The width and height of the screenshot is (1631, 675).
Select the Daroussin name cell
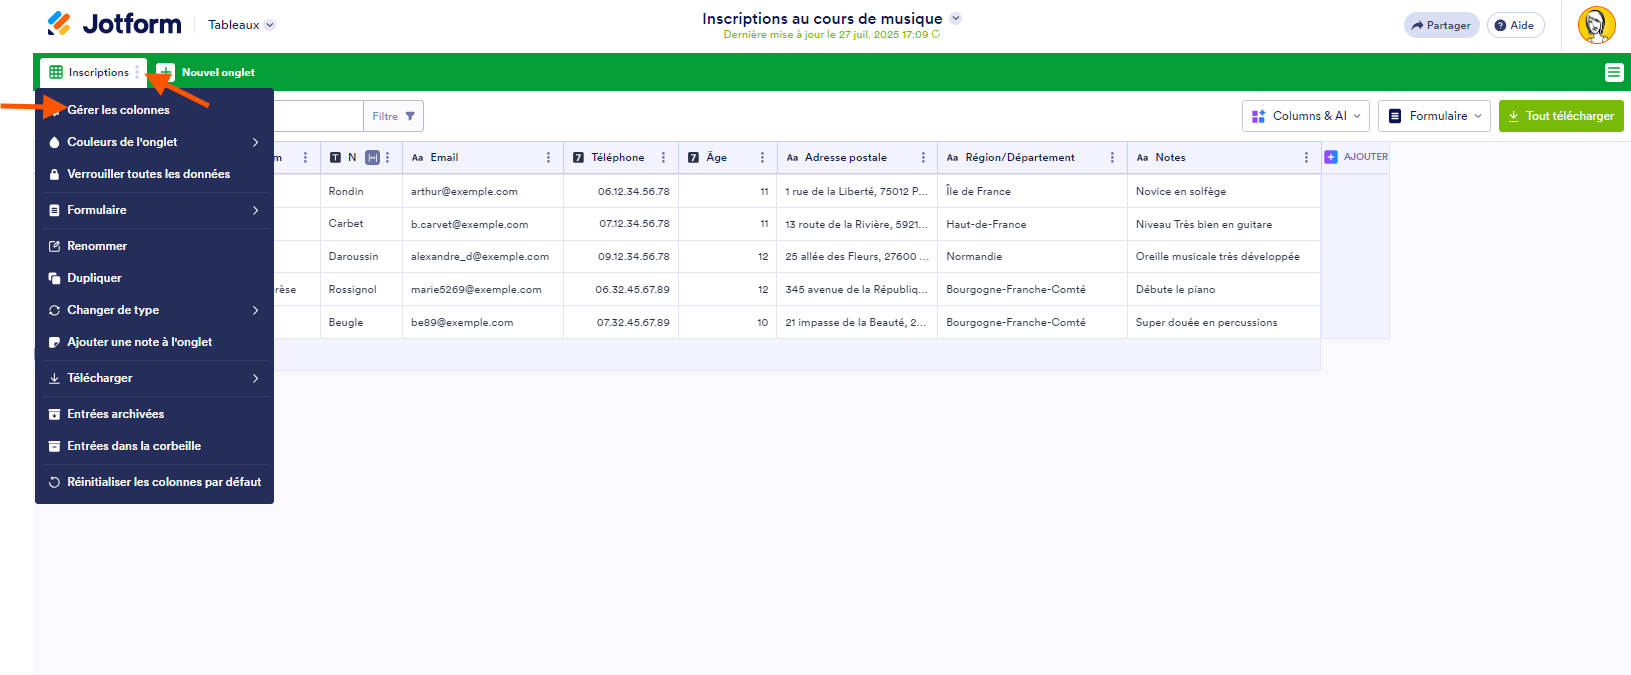click(361, 256)
